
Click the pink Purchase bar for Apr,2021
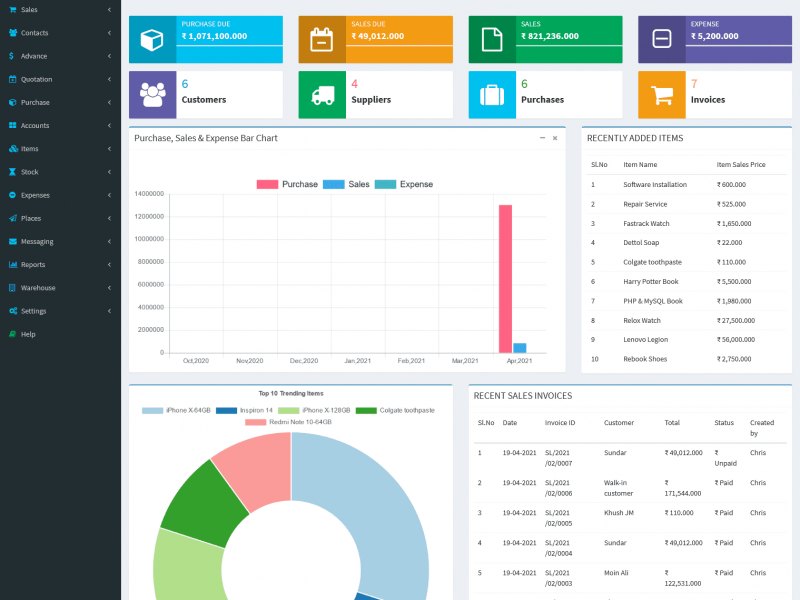(x=505, y=279)
